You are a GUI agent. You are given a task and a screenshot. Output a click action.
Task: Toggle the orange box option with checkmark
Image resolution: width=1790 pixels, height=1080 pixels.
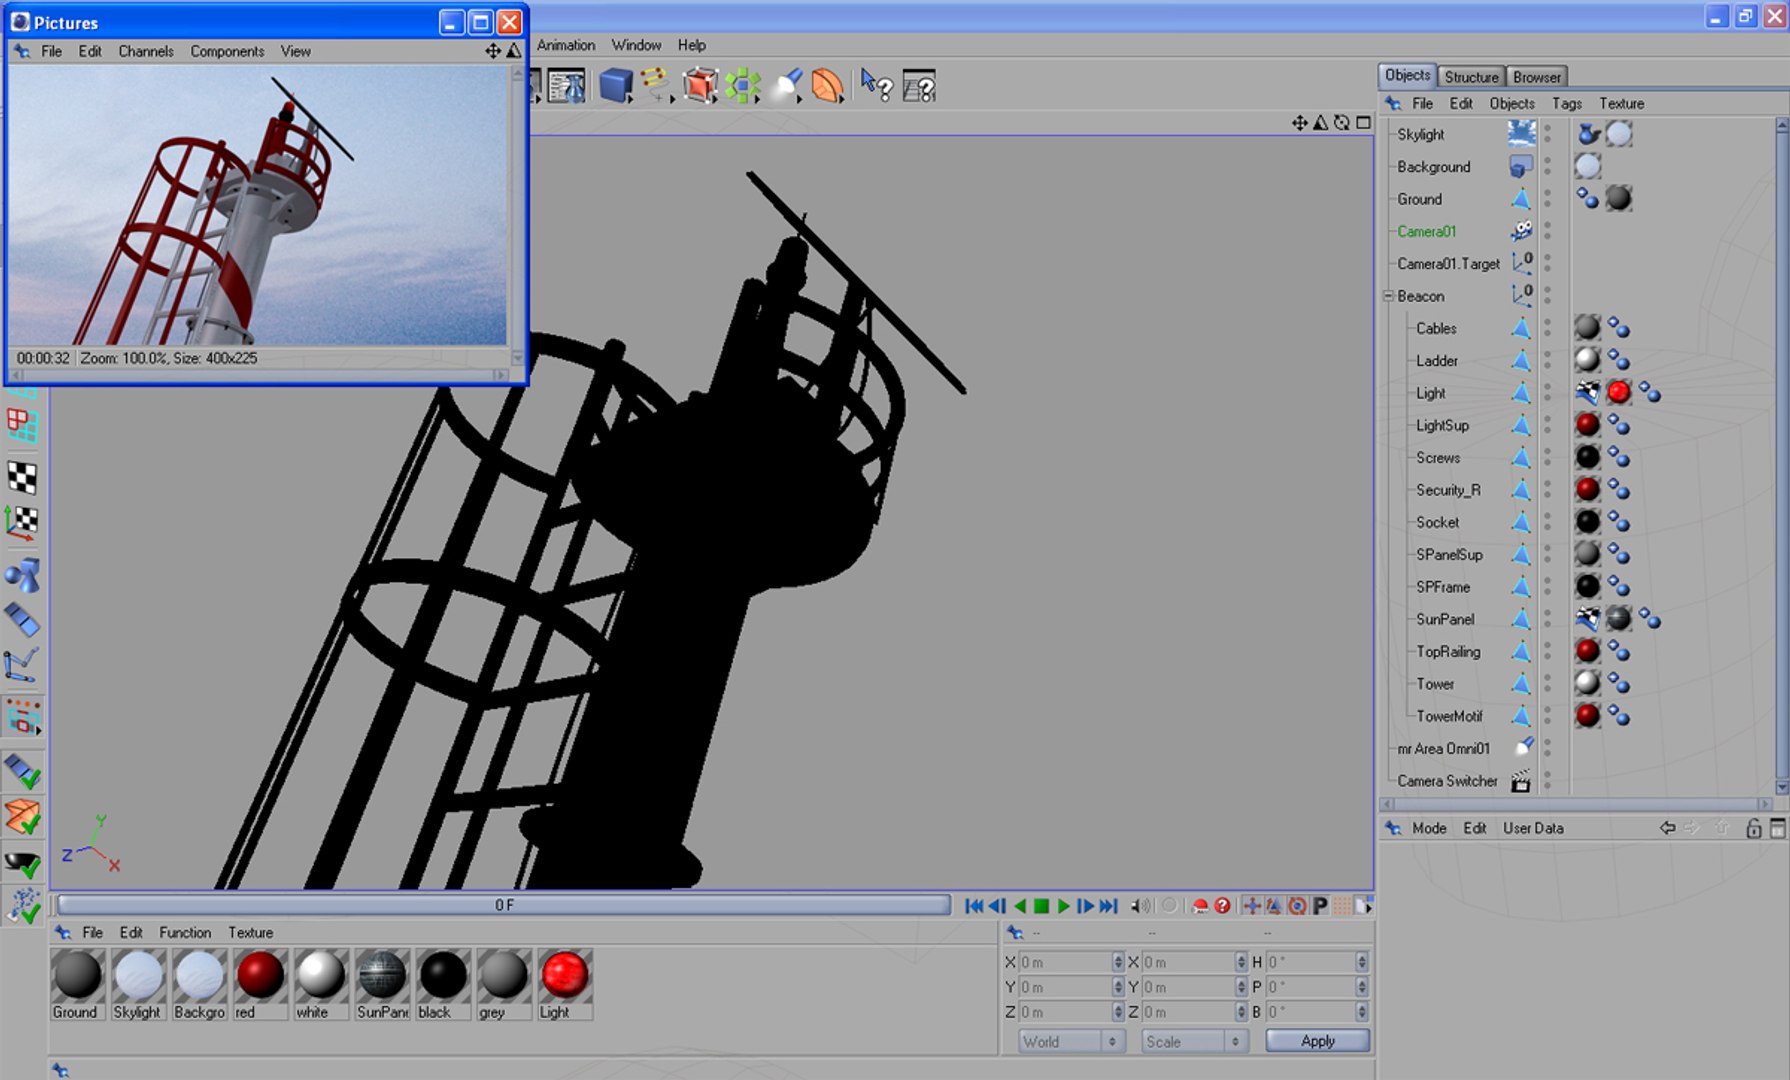(22, 817)
